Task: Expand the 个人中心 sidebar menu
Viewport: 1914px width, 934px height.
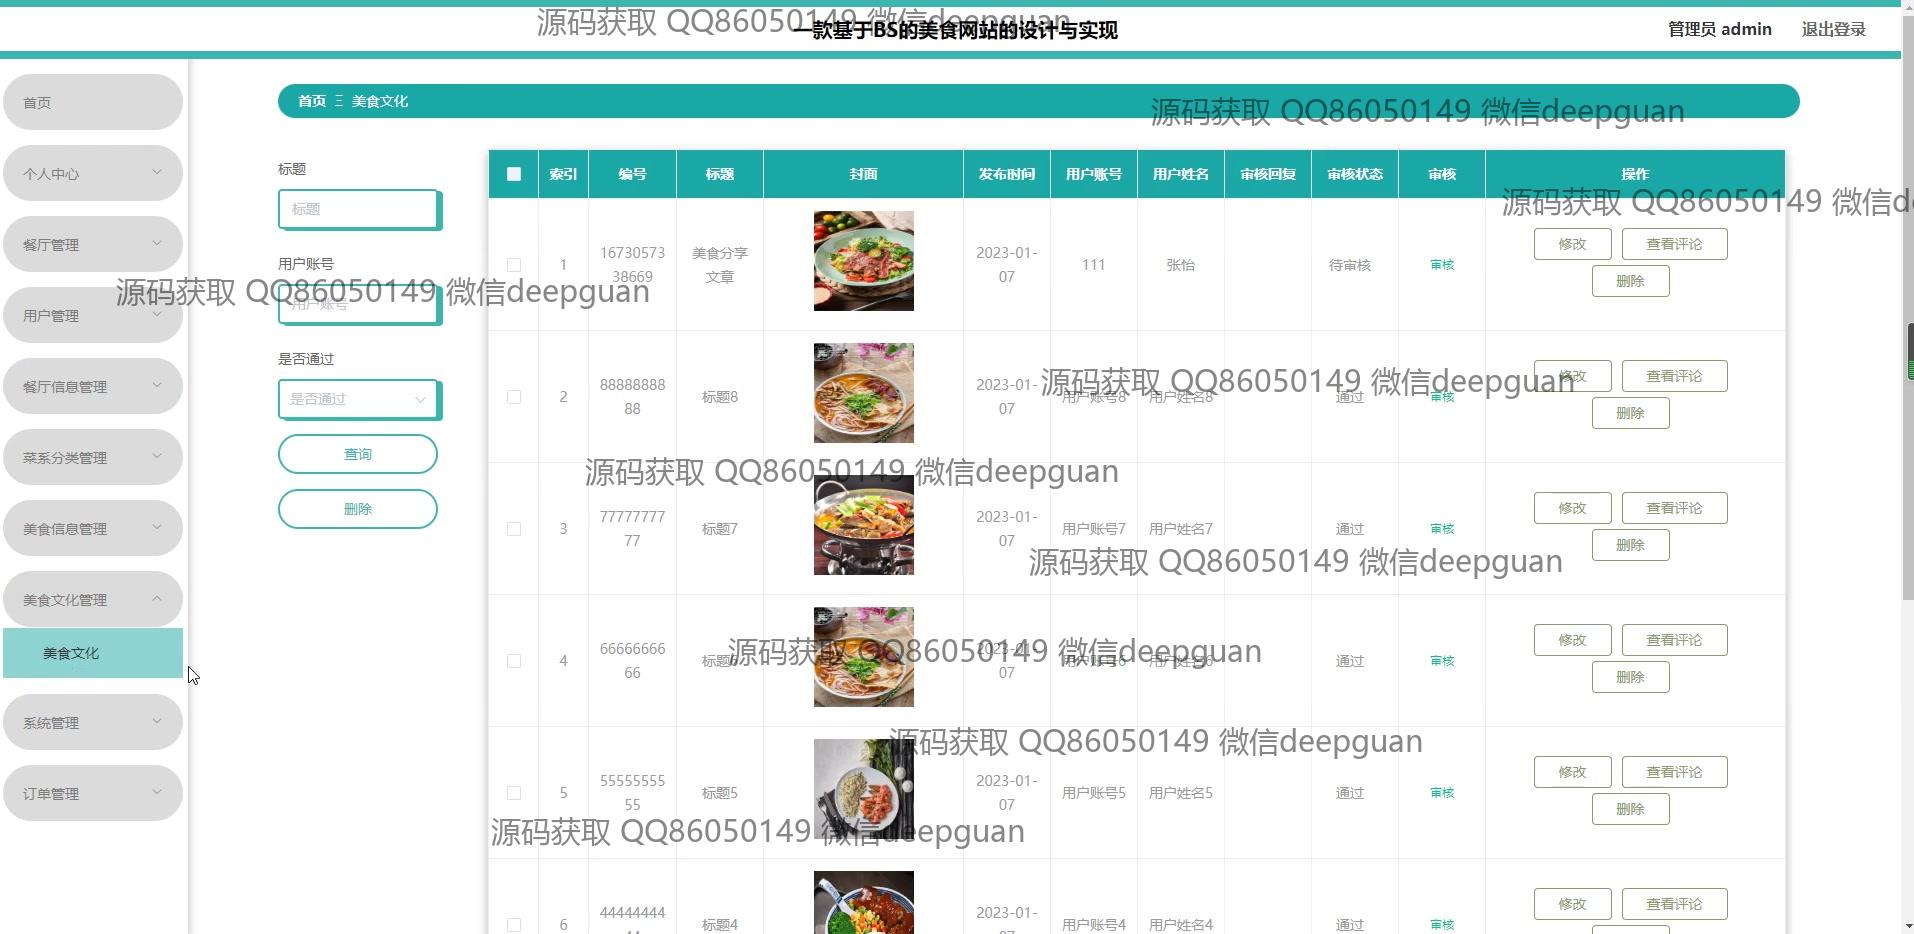Action: (x=93, y=173)
